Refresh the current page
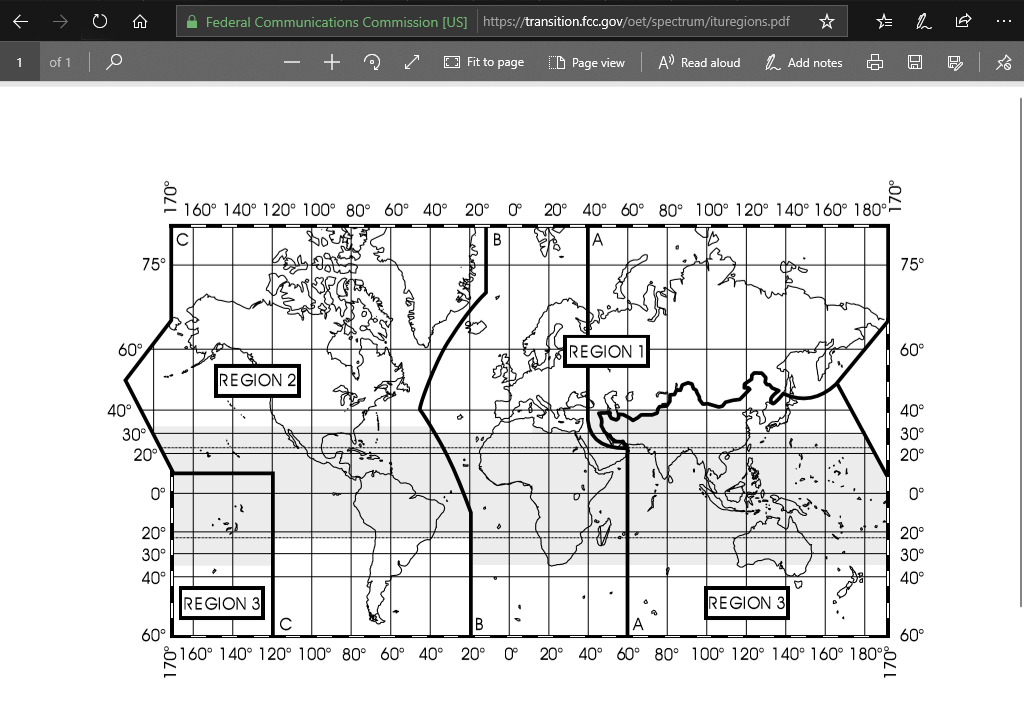Screen dimensions: 1024x701 coord(99,22)
